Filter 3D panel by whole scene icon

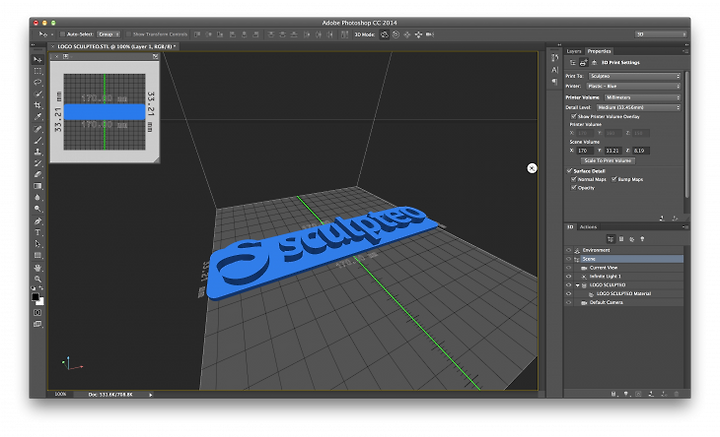(610, 239)
